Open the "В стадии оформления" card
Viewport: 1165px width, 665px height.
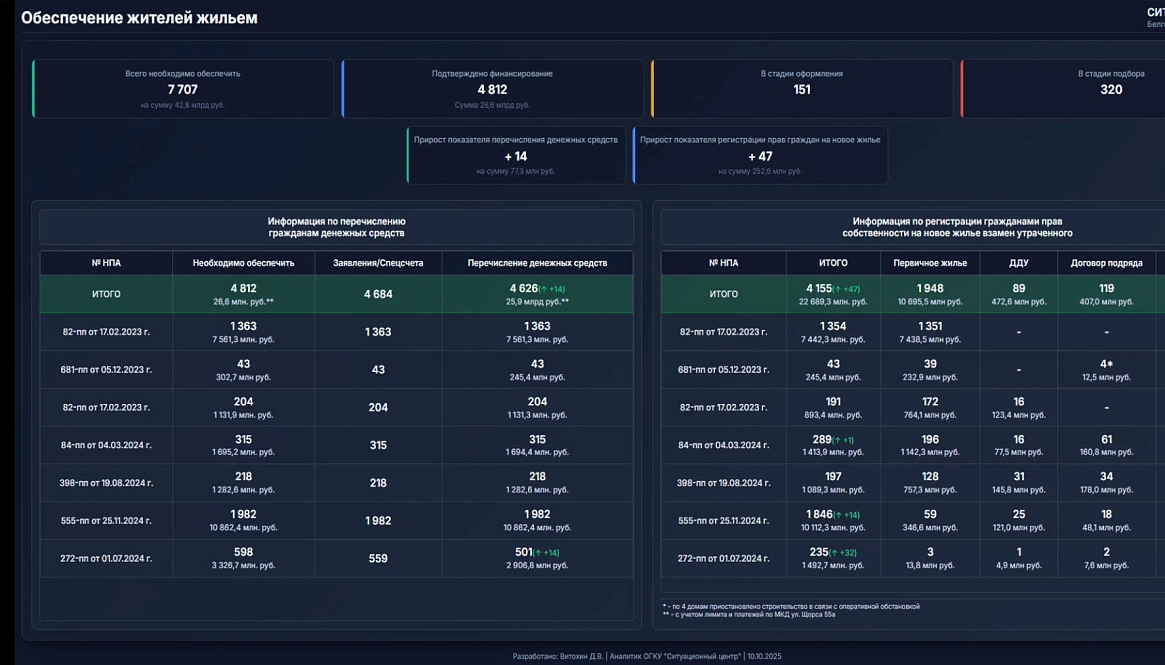point(801,88)
